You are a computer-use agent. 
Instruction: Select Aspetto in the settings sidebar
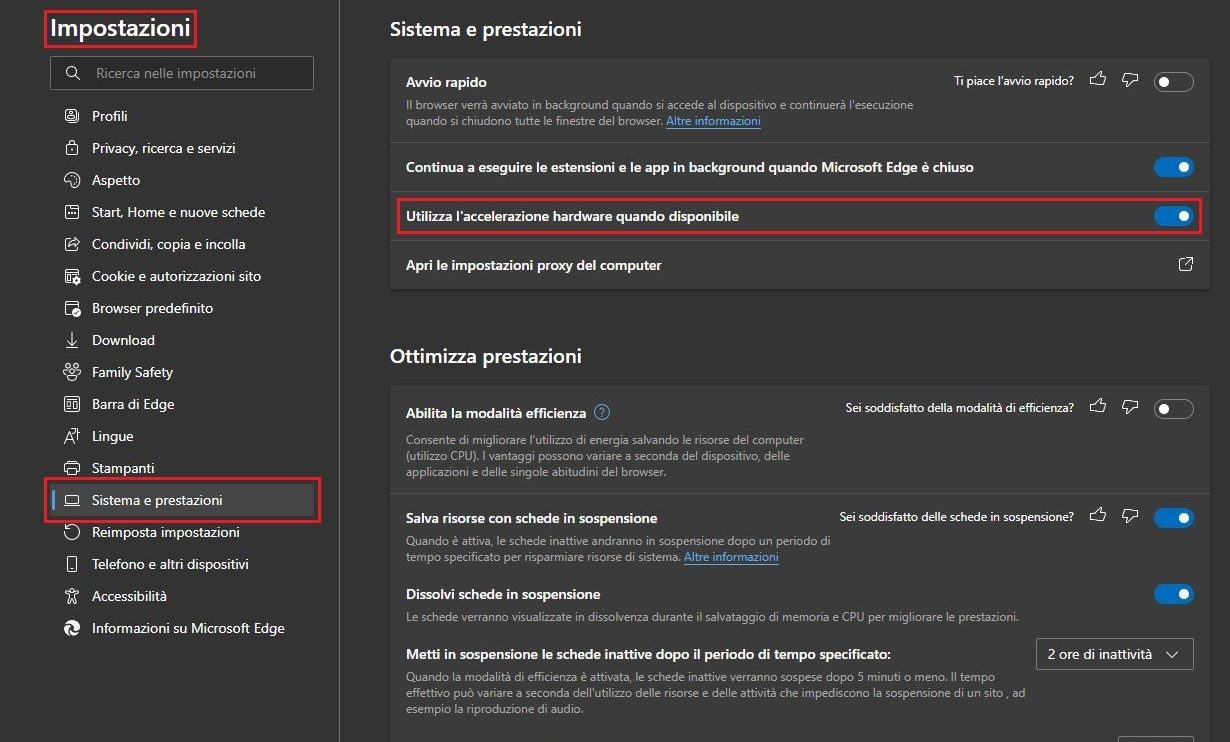point(116,180)
